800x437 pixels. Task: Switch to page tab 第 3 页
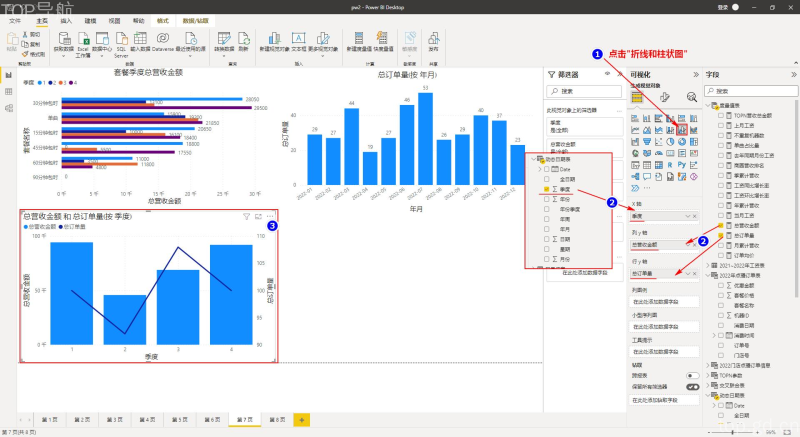(x=115, y=420)
